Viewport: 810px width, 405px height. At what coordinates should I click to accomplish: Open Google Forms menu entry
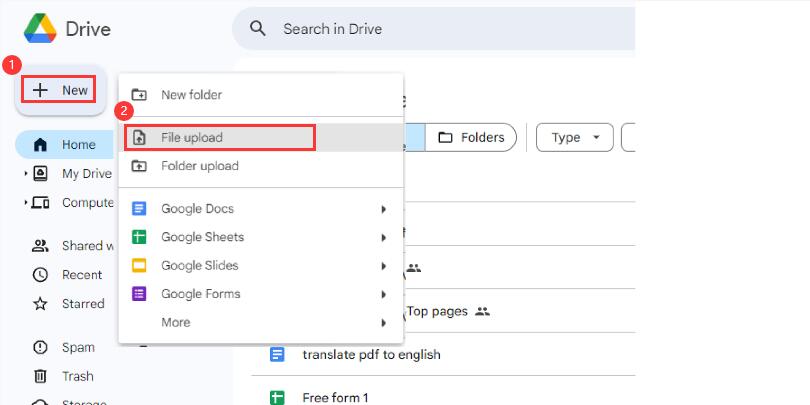tap(261, 294)
